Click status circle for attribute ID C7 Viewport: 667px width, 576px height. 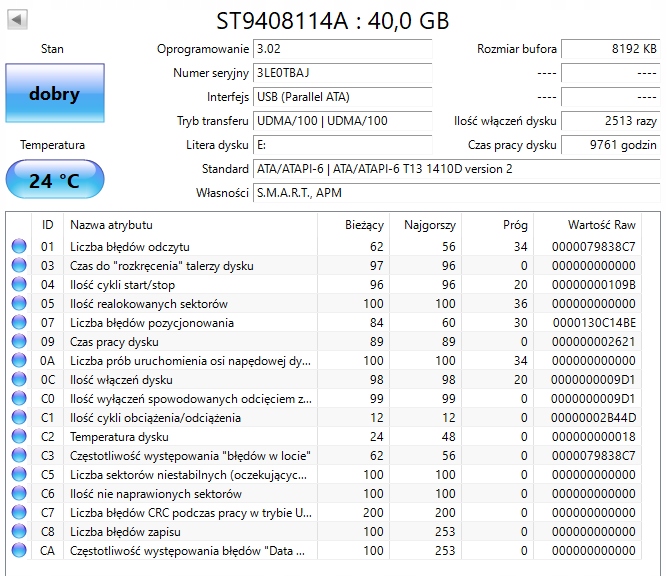pyautogui.click(x=19, y=512)
